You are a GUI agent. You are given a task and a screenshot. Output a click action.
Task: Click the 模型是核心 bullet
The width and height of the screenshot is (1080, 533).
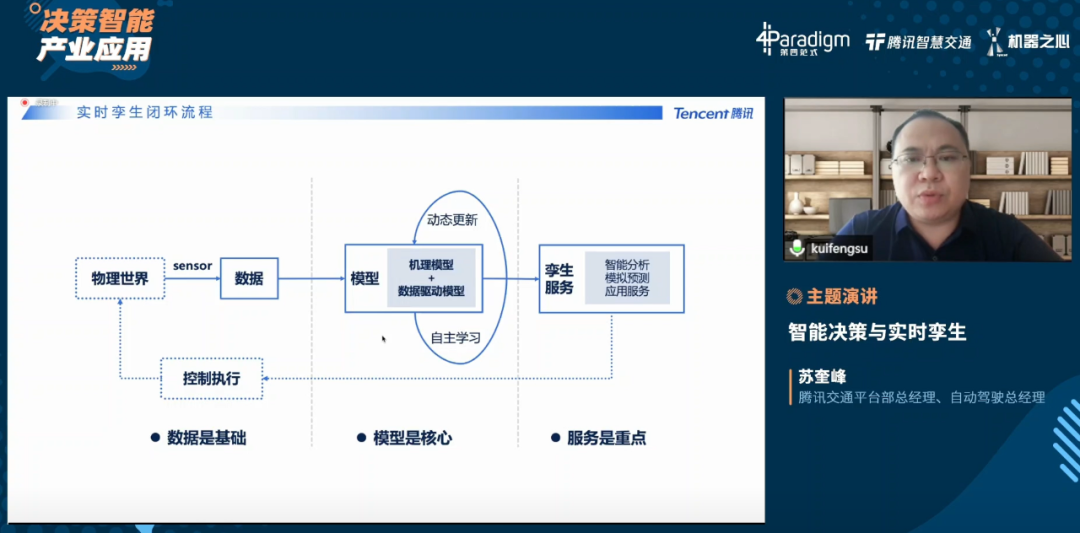[x=404, y=438]
